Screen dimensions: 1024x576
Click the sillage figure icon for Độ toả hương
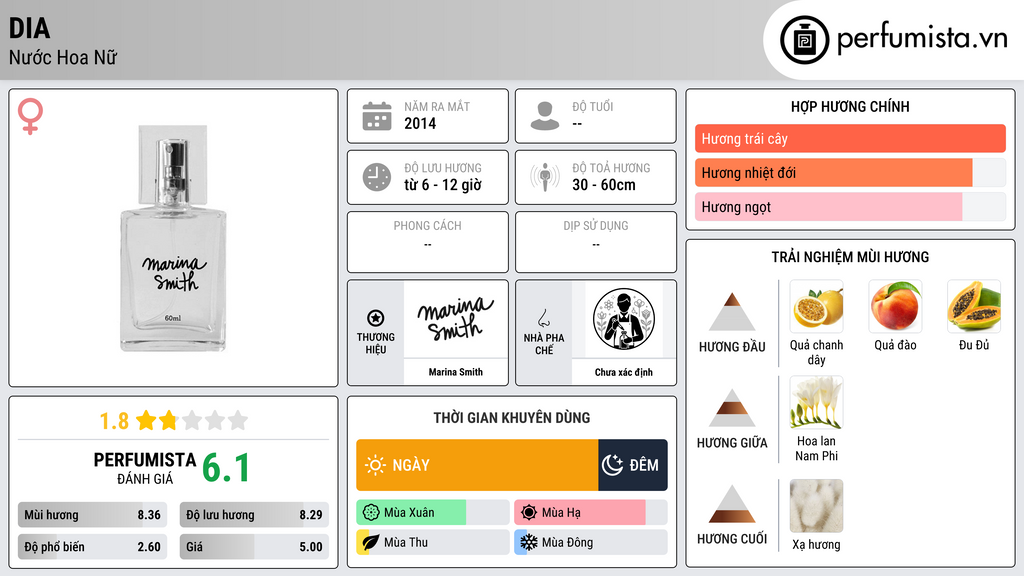coord(545,177)
